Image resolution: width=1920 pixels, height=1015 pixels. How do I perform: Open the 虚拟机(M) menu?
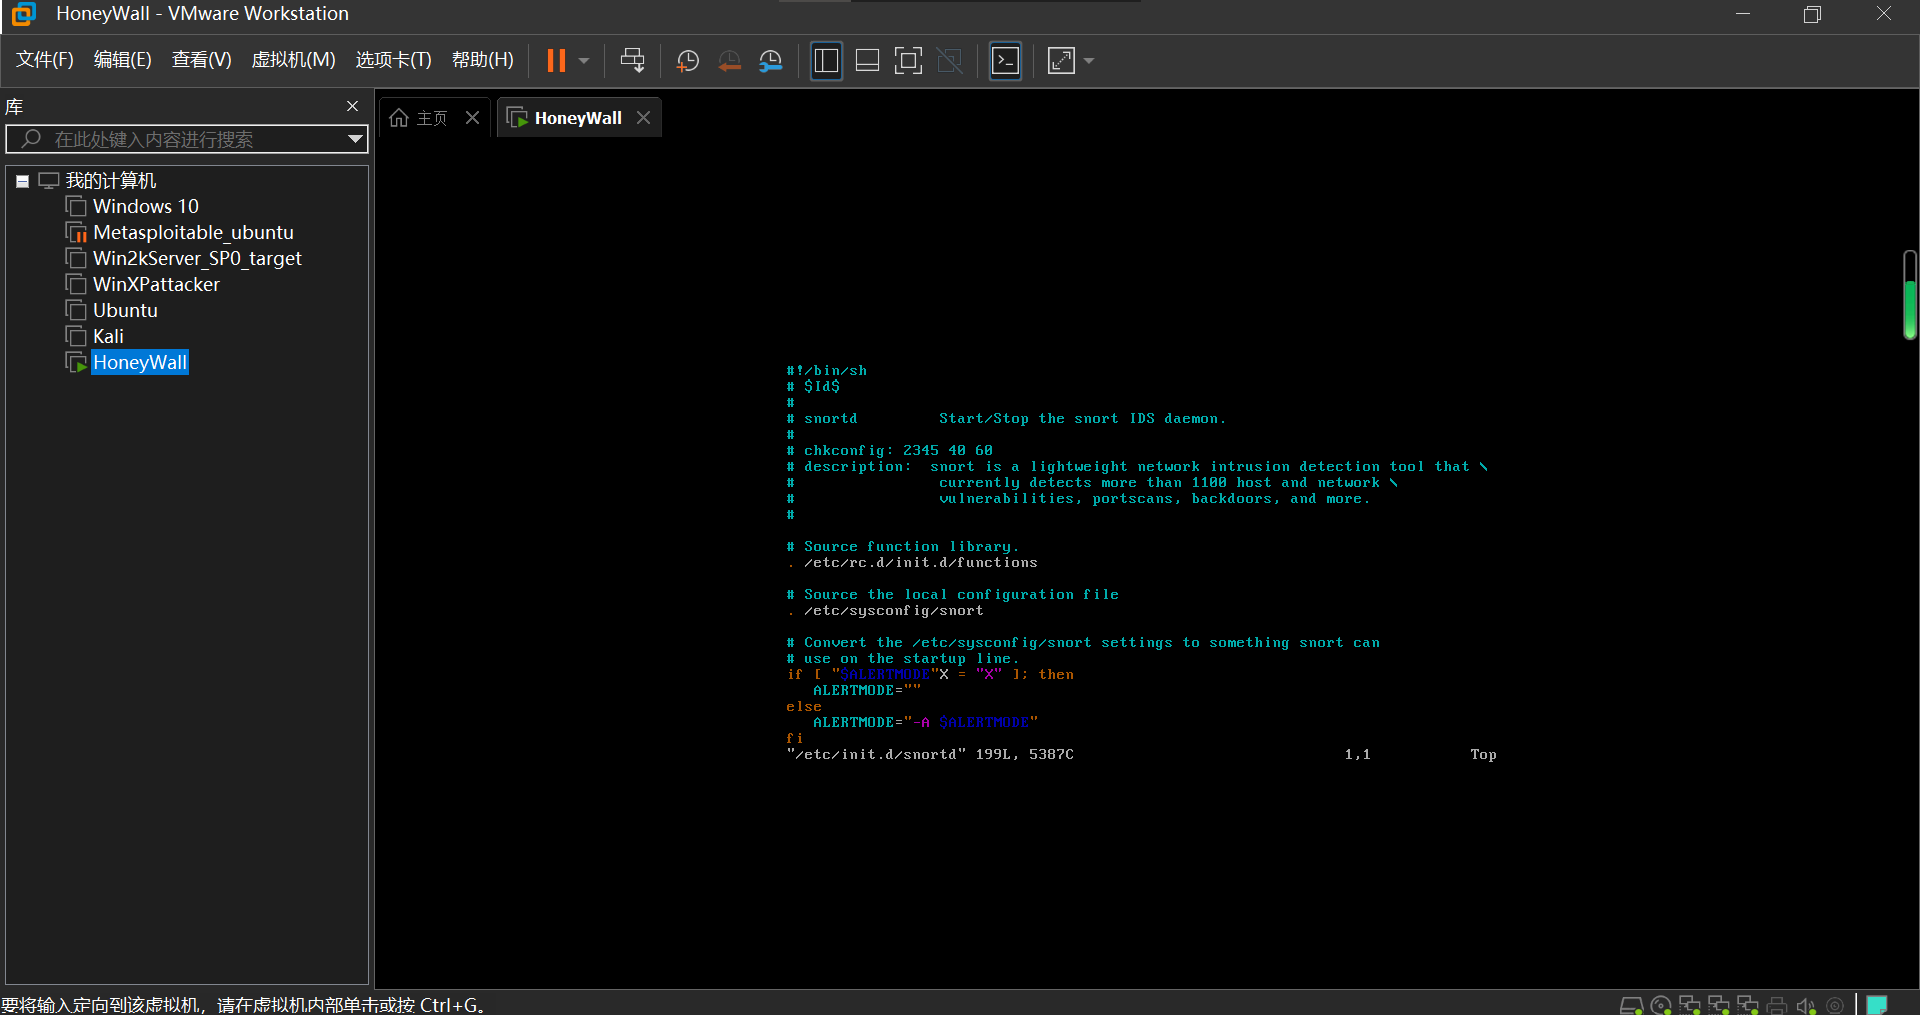pos(293,60)
